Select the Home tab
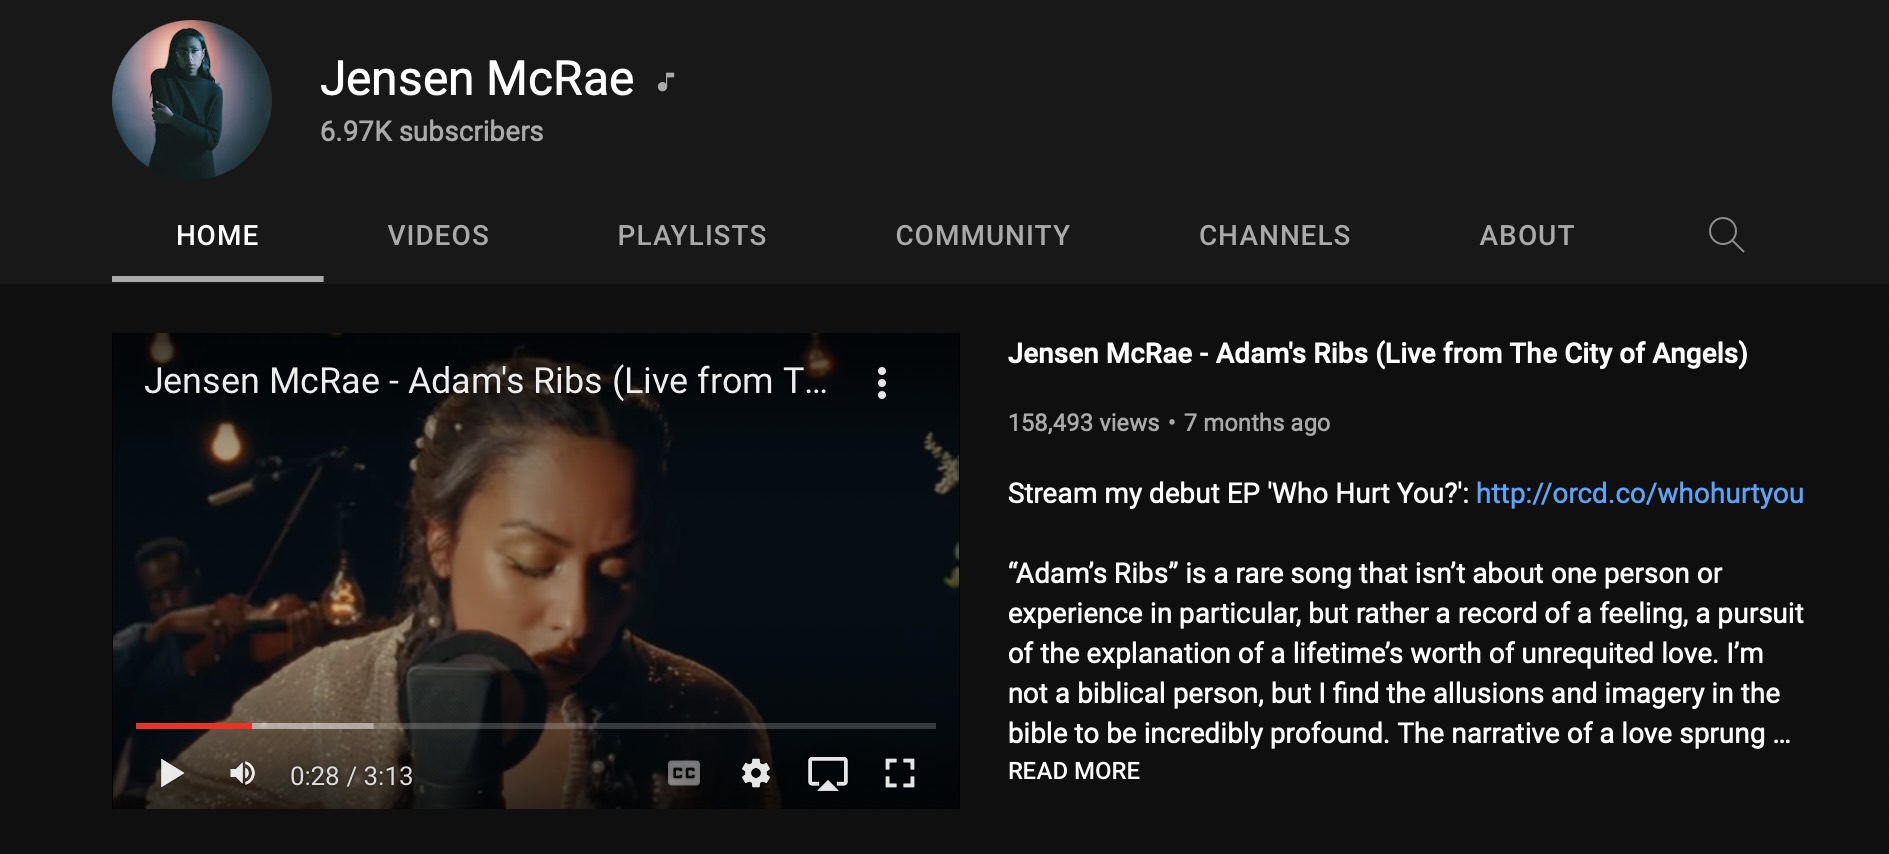Viewport: 1889px width, 854px height. click(218, 235)
